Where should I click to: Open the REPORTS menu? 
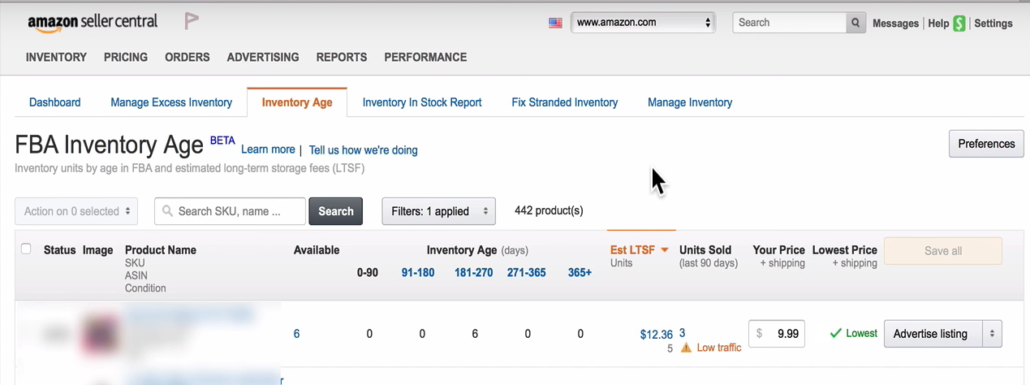[x=342, y=57]
